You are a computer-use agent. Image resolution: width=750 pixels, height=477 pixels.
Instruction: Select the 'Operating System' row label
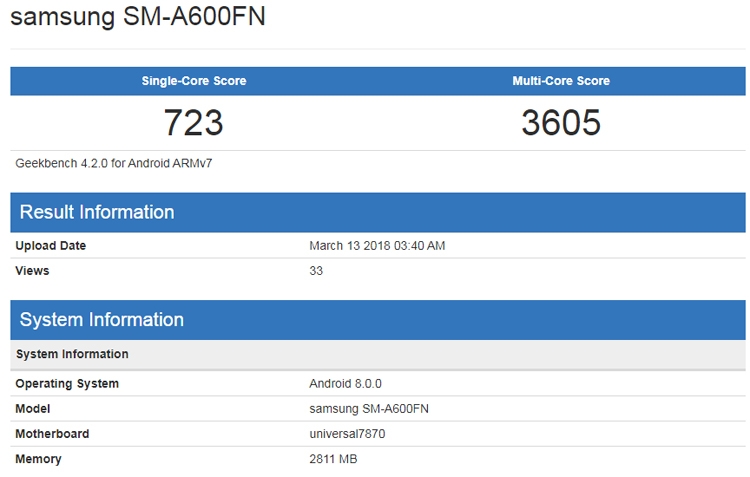pos(67,384)
